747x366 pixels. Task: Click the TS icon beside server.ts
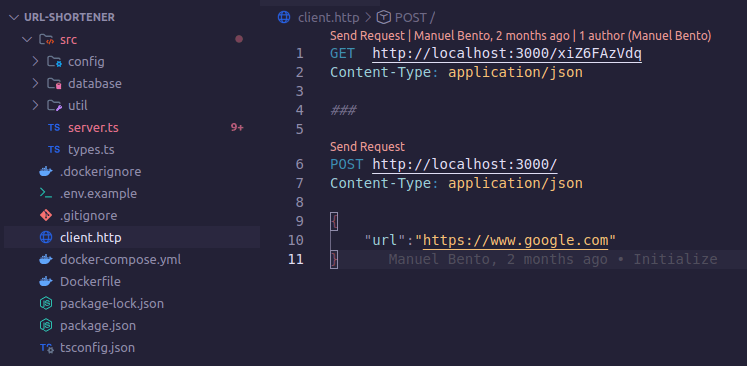(x=54, y=128)
